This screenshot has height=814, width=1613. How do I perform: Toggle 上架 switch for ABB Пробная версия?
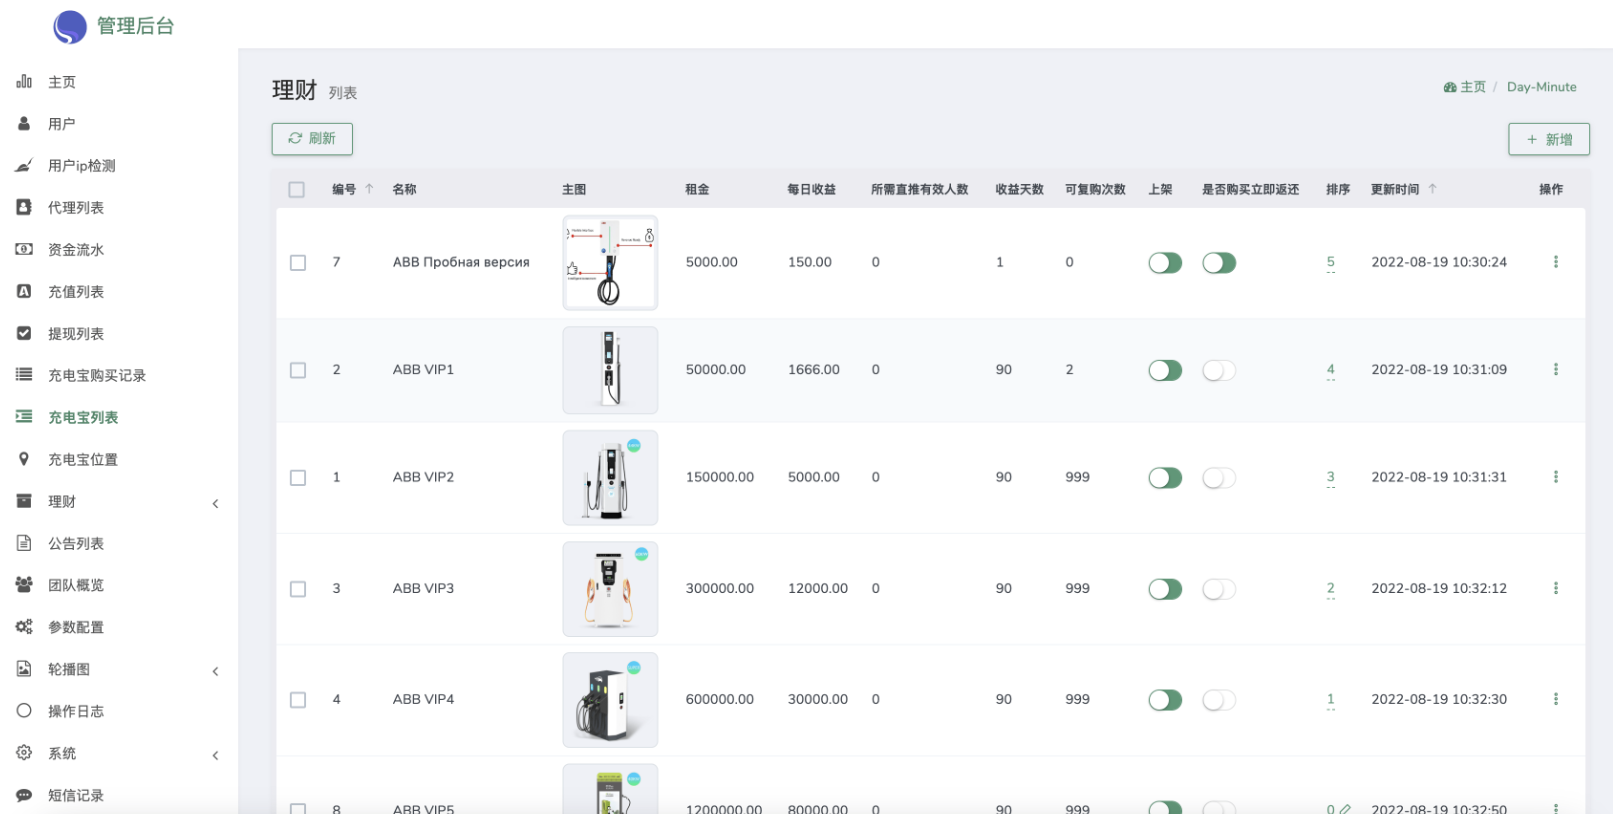pos(1165,263)
